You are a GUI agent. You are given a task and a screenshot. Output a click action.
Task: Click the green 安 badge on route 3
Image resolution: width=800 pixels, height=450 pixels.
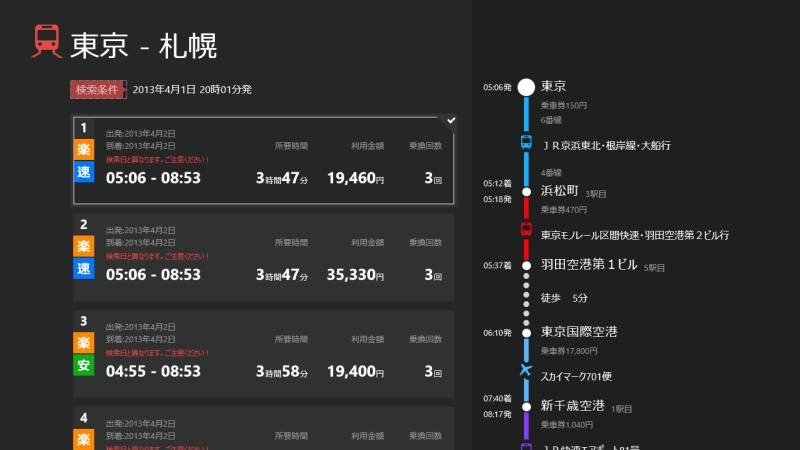84,366
